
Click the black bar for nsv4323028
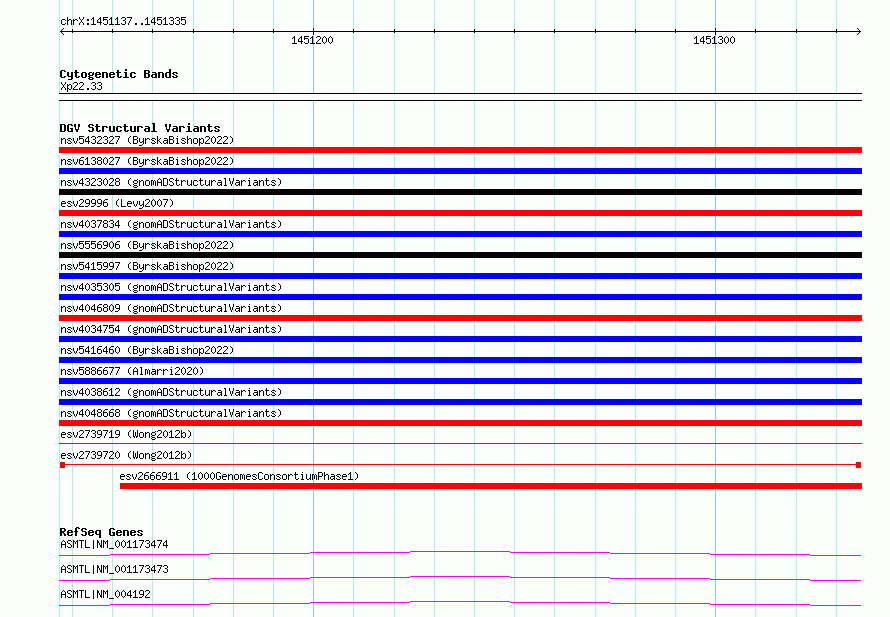tap(460, 192)
